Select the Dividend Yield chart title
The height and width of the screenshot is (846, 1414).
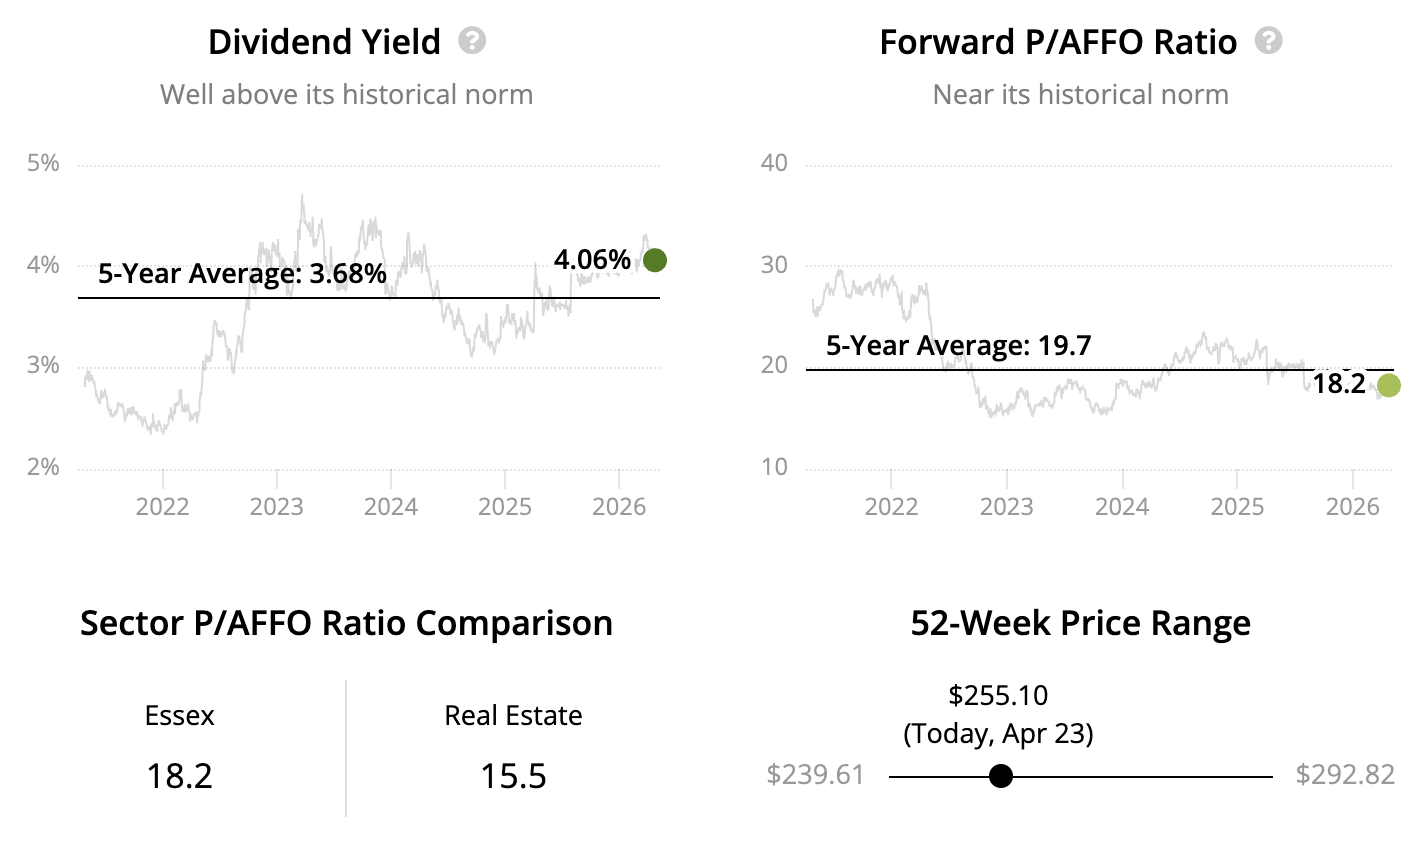[324, 42]
